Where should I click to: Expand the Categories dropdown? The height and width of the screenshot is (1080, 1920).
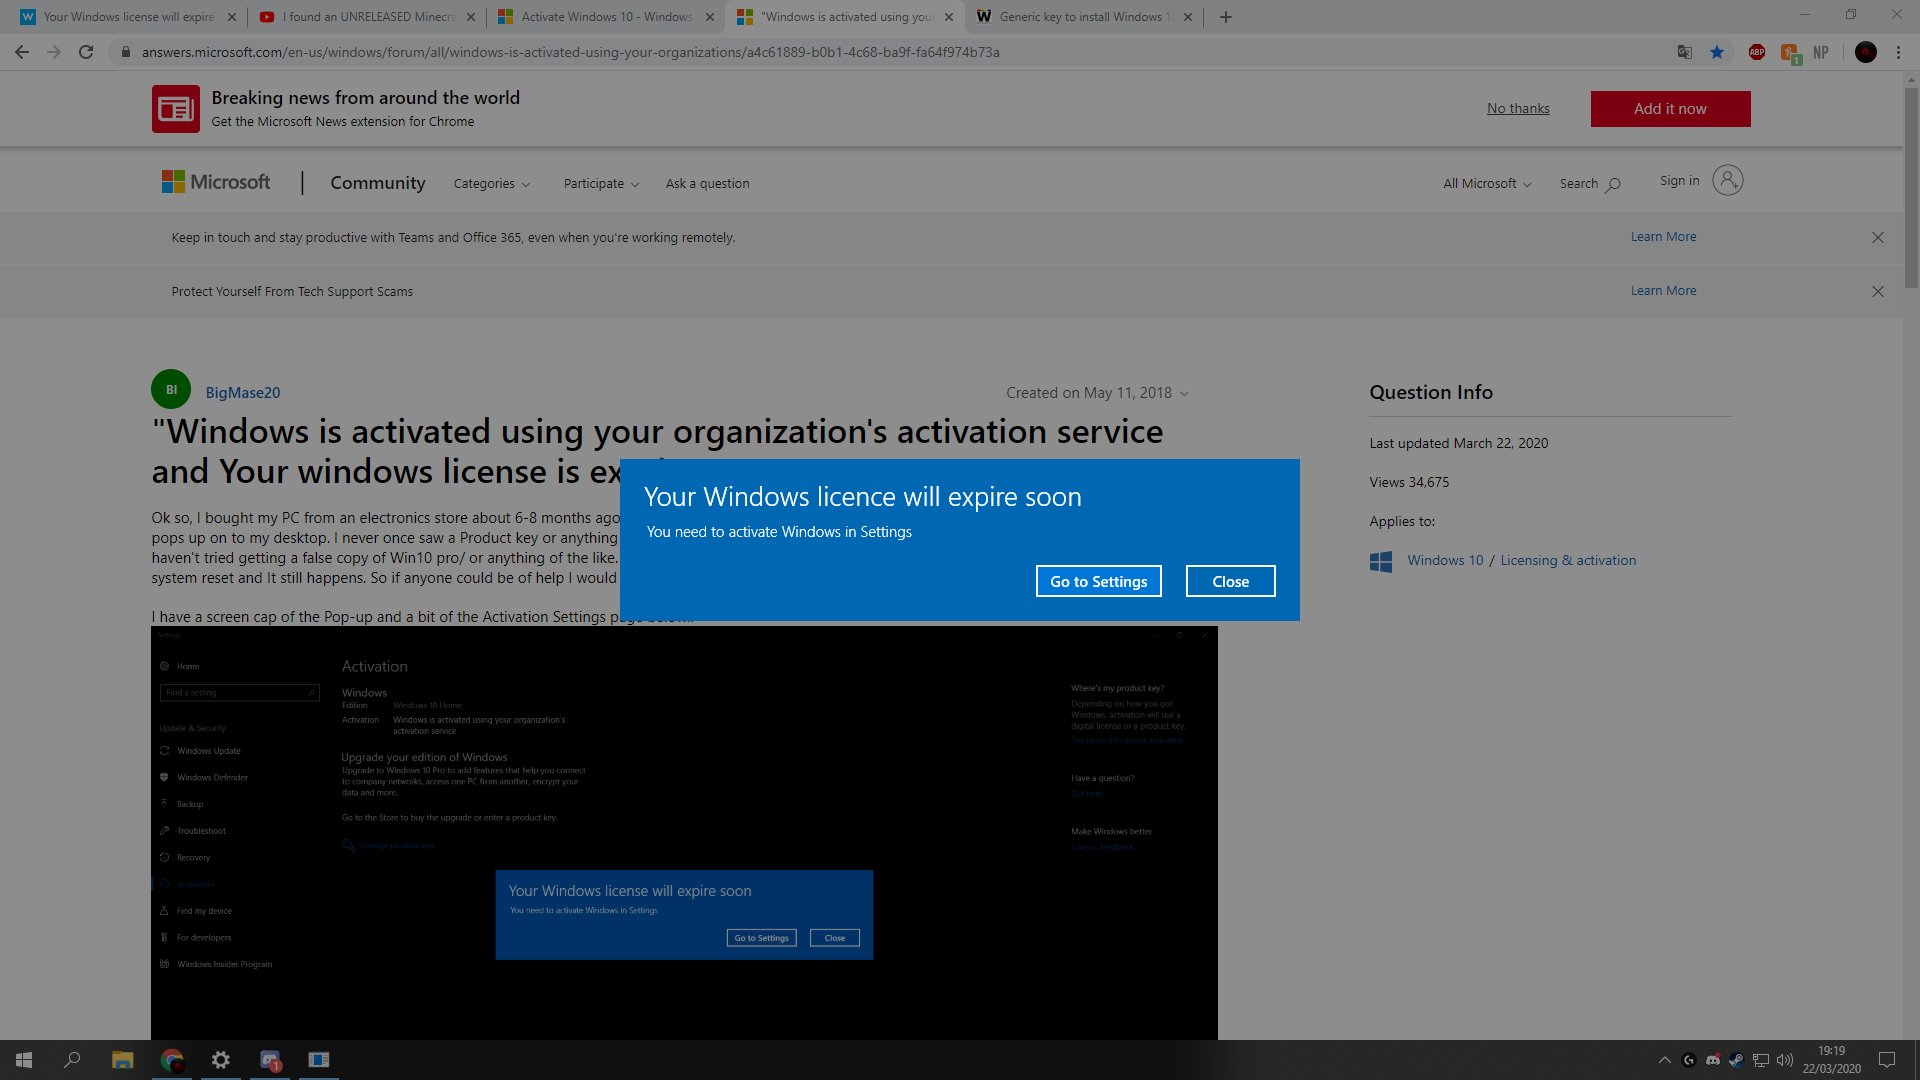(492, 184)
